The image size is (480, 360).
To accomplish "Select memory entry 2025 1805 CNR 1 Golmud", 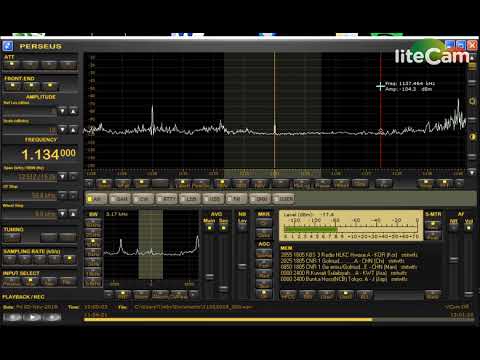I will 343,261.
